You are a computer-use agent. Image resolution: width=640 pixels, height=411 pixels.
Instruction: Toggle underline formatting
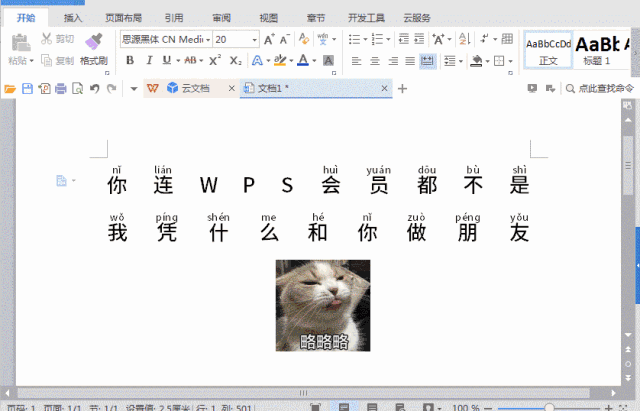(x=167, y=60)
